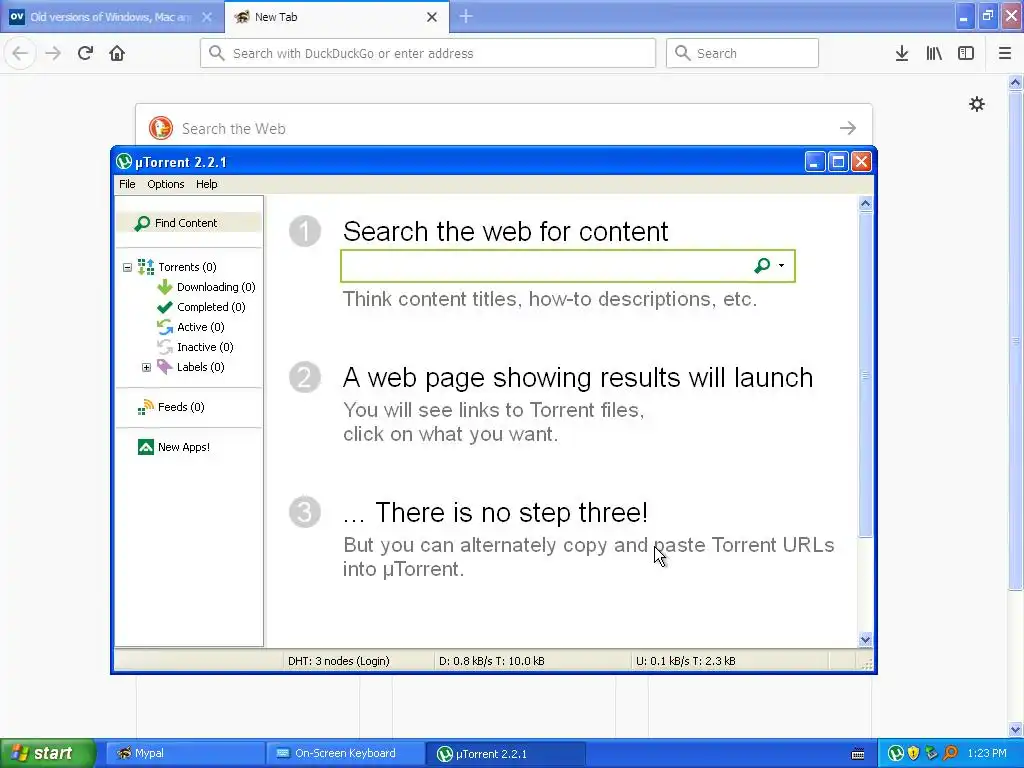
Task: Switch to Mypal in the taskbar
Action: [184, 753]
